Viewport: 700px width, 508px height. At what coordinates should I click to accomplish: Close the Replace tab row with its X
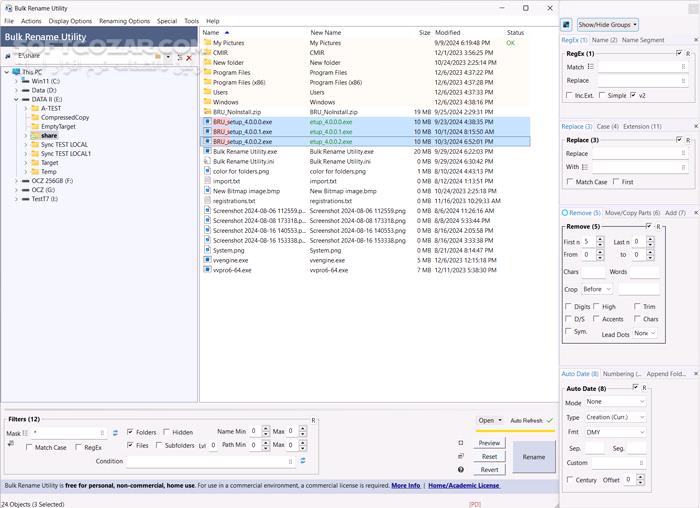tap(696, 127)
